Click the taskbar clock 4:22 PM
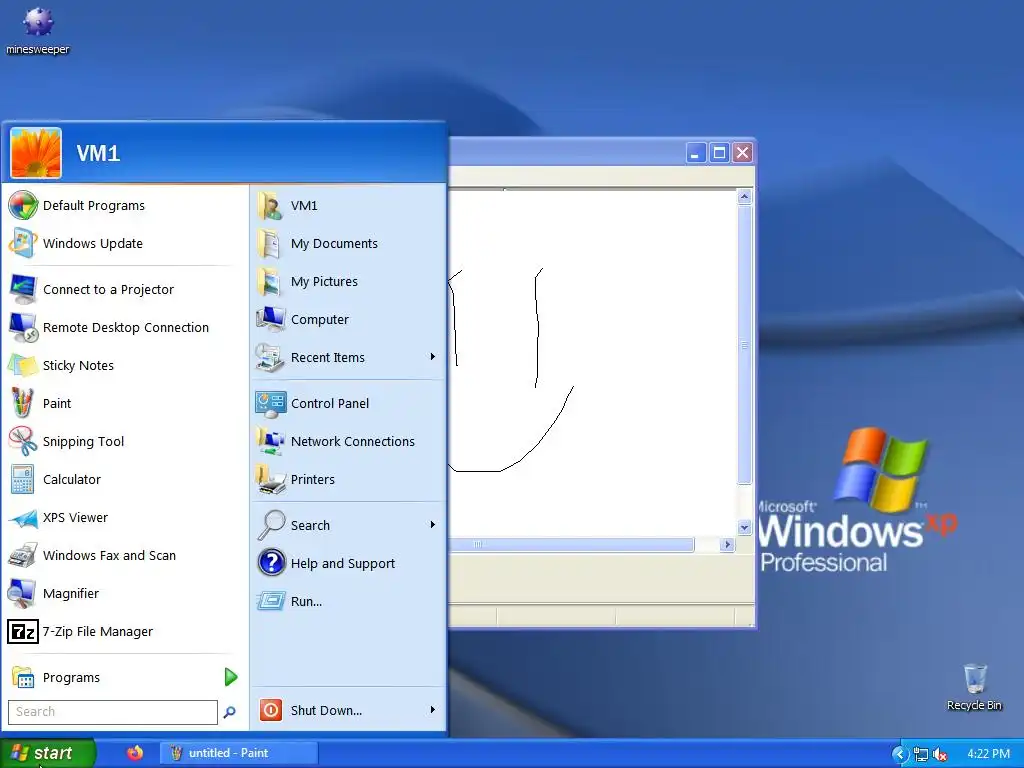This screenshot has height=768, width=1024. tap(988, 754)
